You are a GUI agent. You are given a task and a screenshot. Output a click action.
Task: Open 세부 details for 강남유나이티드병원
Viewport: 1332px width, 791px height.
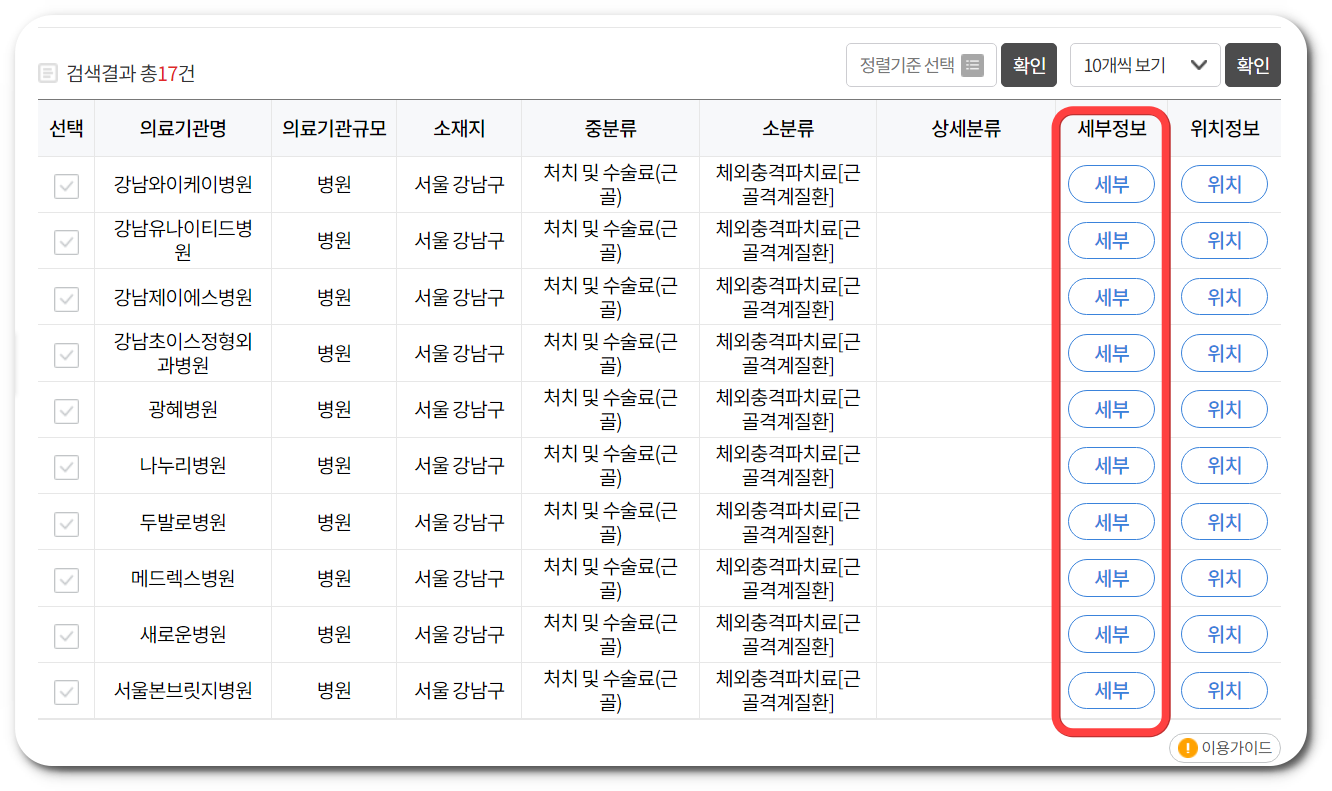[1111, 240]
